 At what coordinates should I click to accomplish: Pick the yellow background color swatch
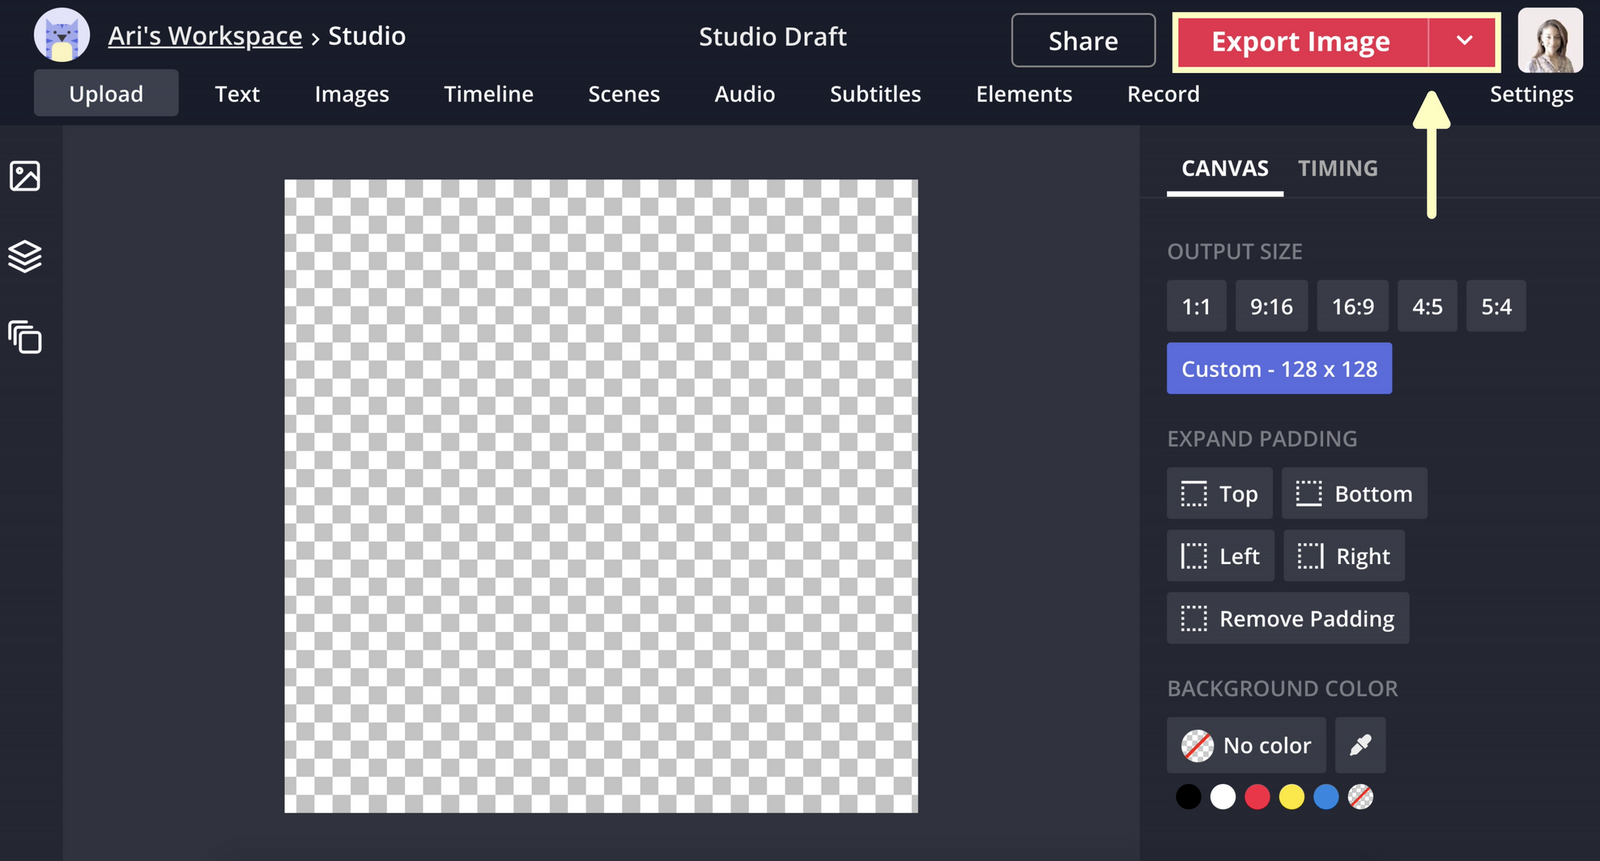(1292, 797)
